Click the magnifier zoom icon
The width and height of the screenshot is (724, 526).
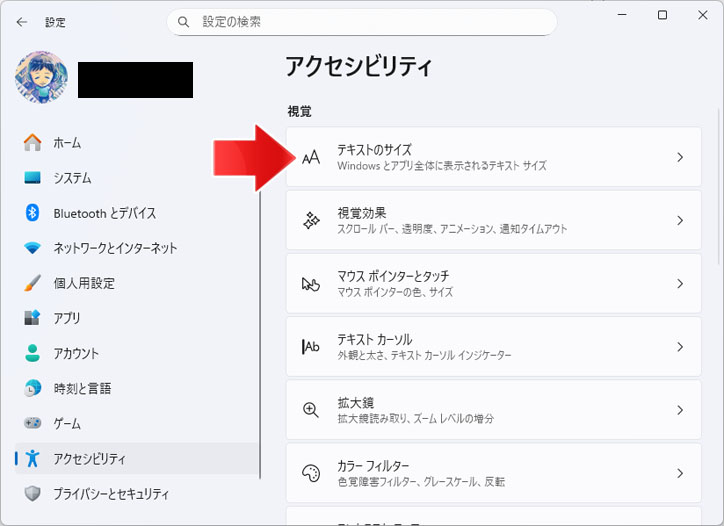coord(311,410)
